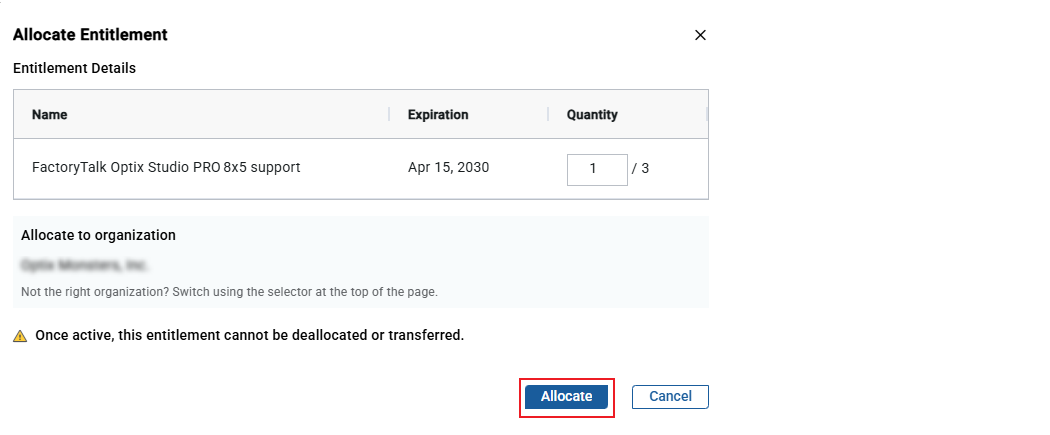Click the Allocate Entitlement dialog title
This screenshot has height=435, width=1050.
pyautogui.click(x=90, y=35)
